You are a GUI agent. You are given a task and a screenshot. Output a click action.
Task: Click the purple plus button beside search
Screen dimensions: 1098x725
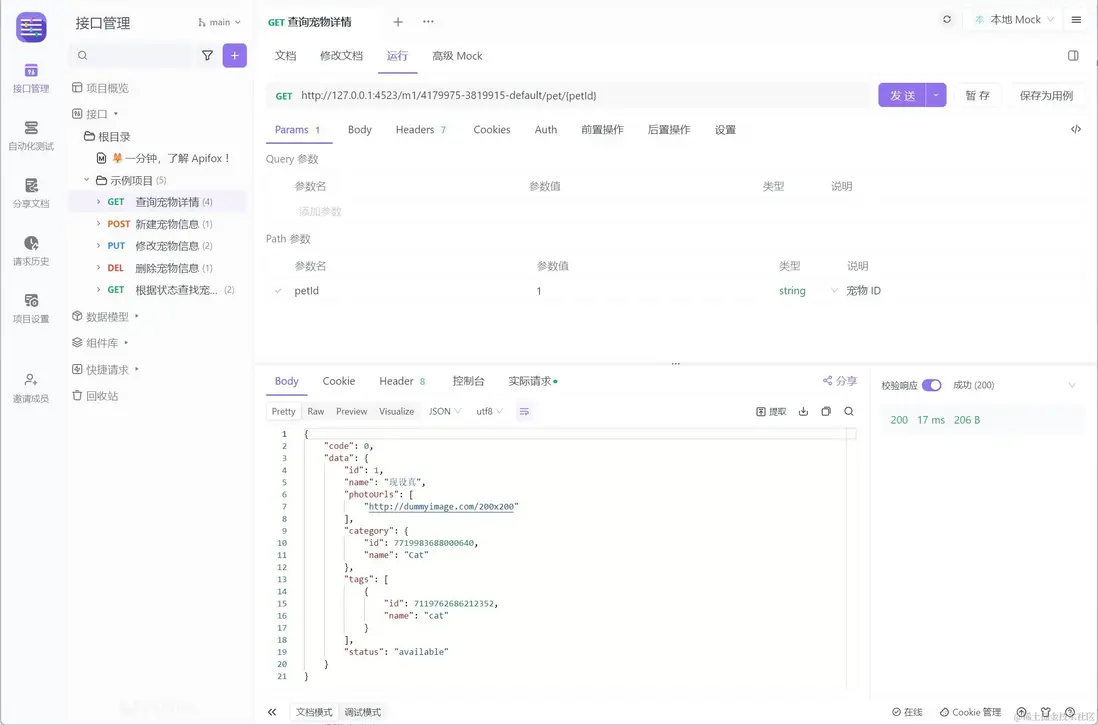(x=235, y=55)
